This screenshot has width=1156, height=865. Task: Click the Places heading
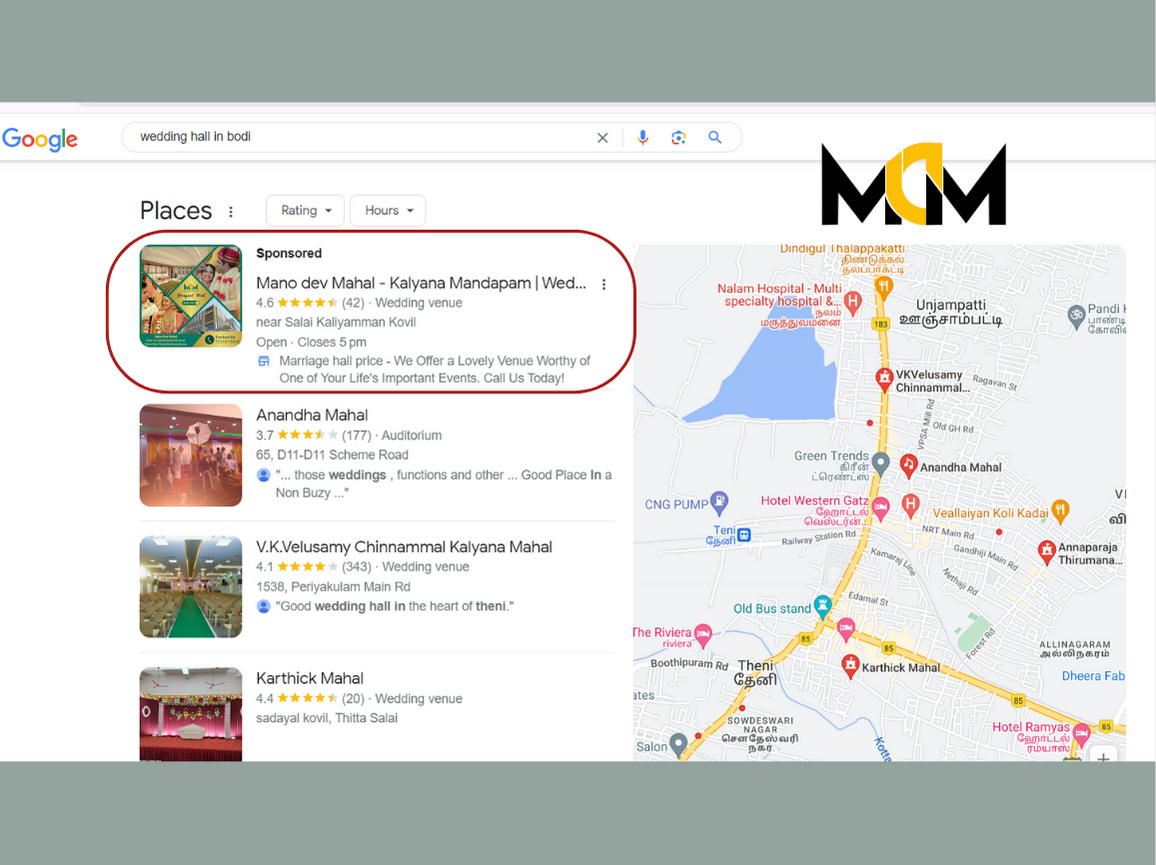point(176,211)
